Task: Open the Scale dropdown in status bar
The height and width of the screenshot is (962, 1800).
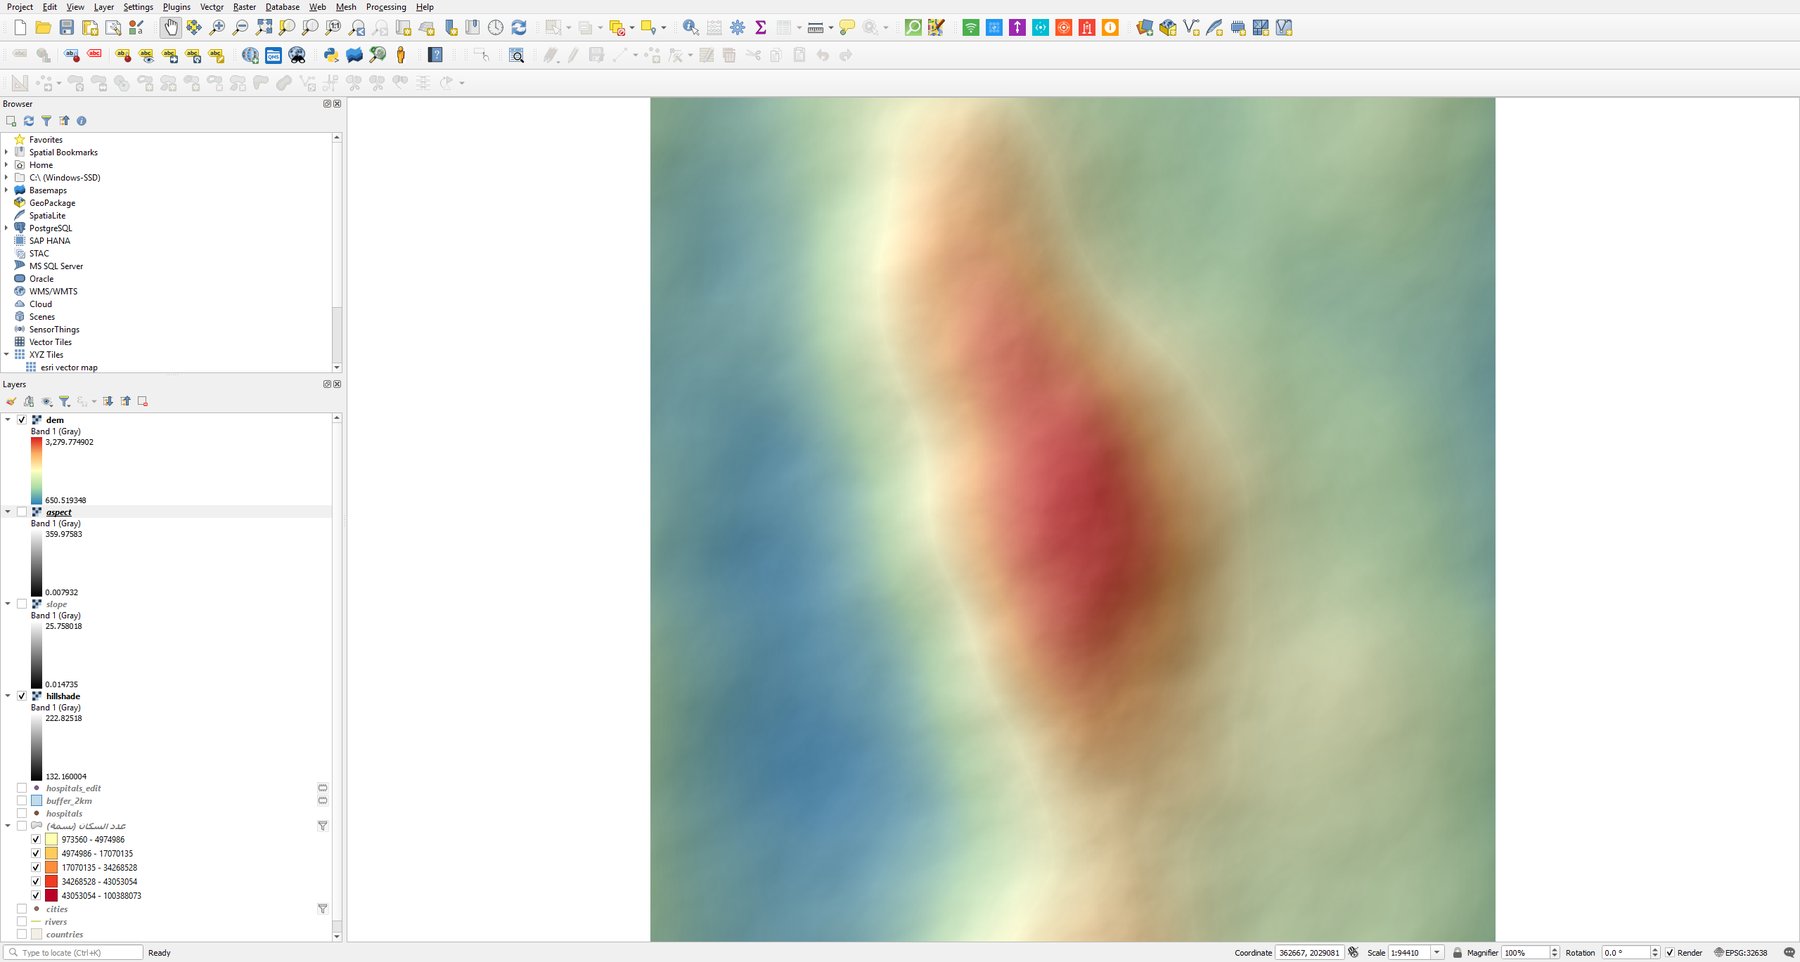Action: [x=1437, y=953]
